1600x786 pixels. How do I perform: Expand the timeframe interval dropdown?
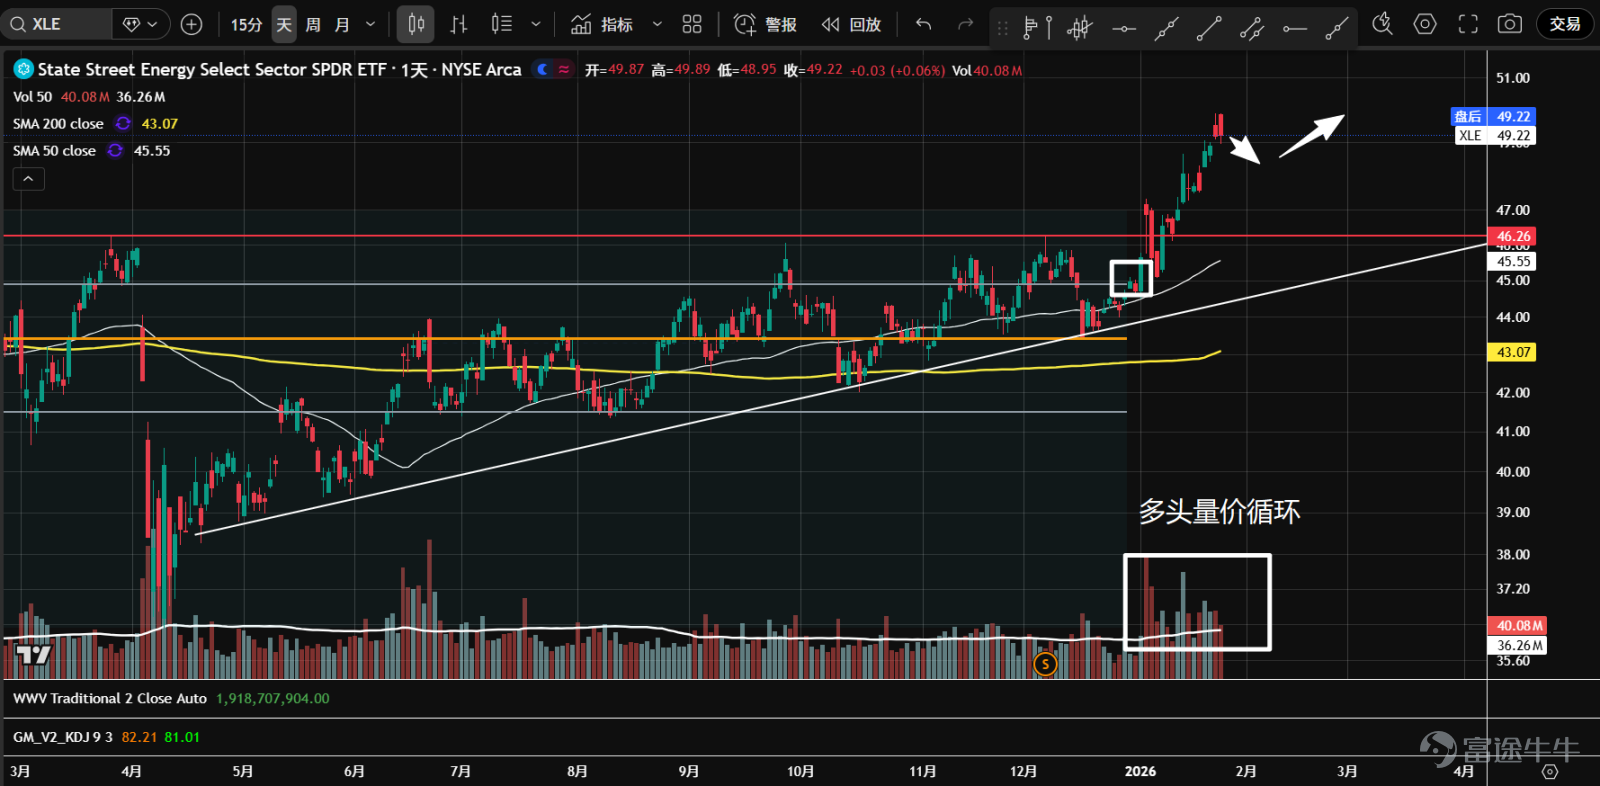(371, 24)
